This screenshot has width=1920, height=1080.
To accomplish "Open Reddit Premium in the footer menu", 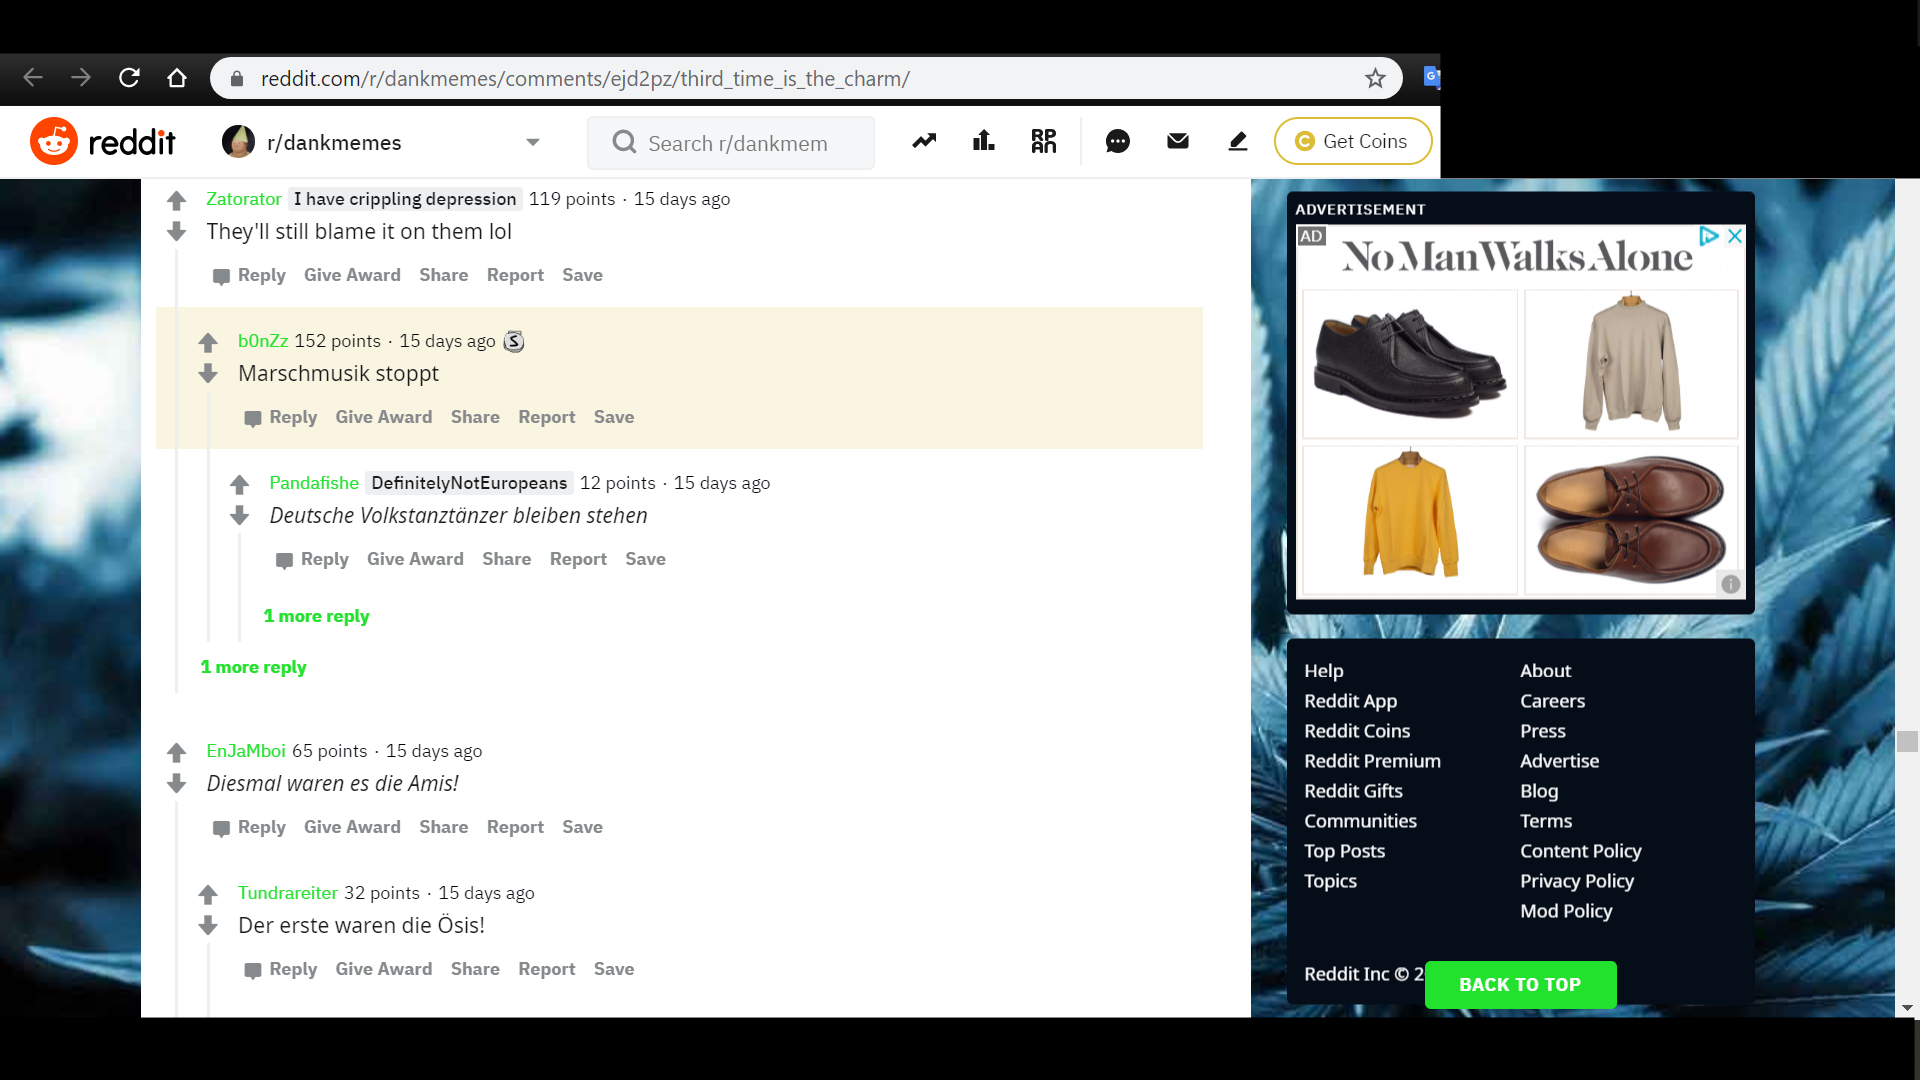I will (x=1372, y=761).
